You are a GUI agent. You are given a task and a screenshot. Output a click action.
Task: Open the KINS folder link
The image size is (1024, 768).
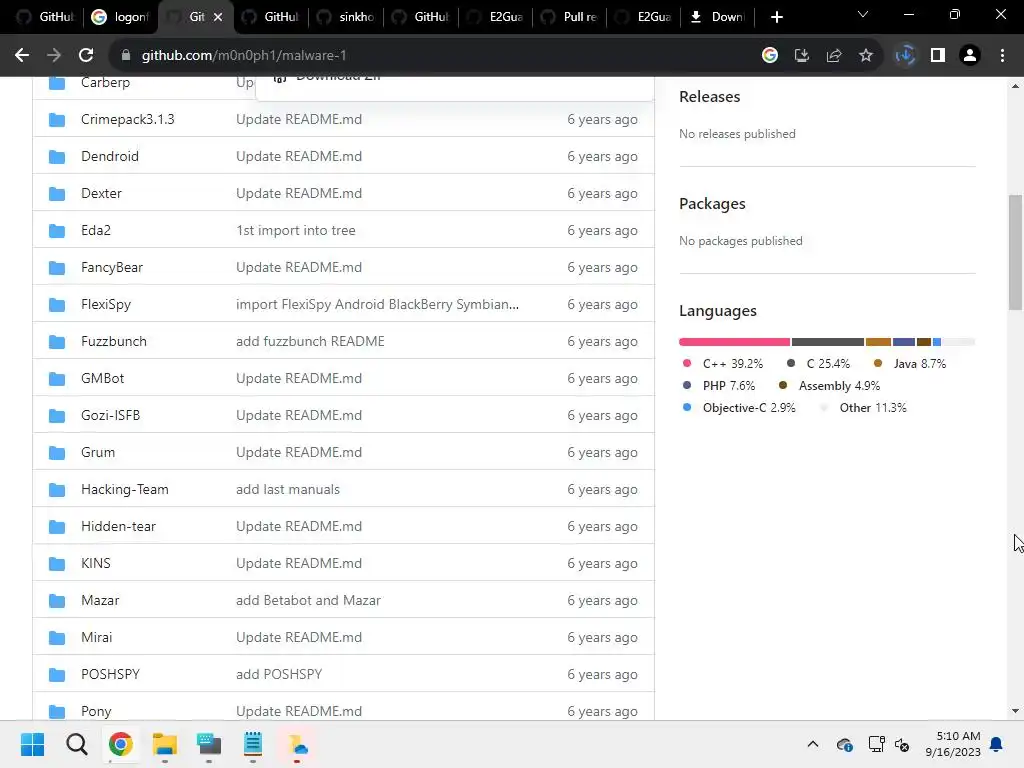pyautogui.click(x=95, y=564)
